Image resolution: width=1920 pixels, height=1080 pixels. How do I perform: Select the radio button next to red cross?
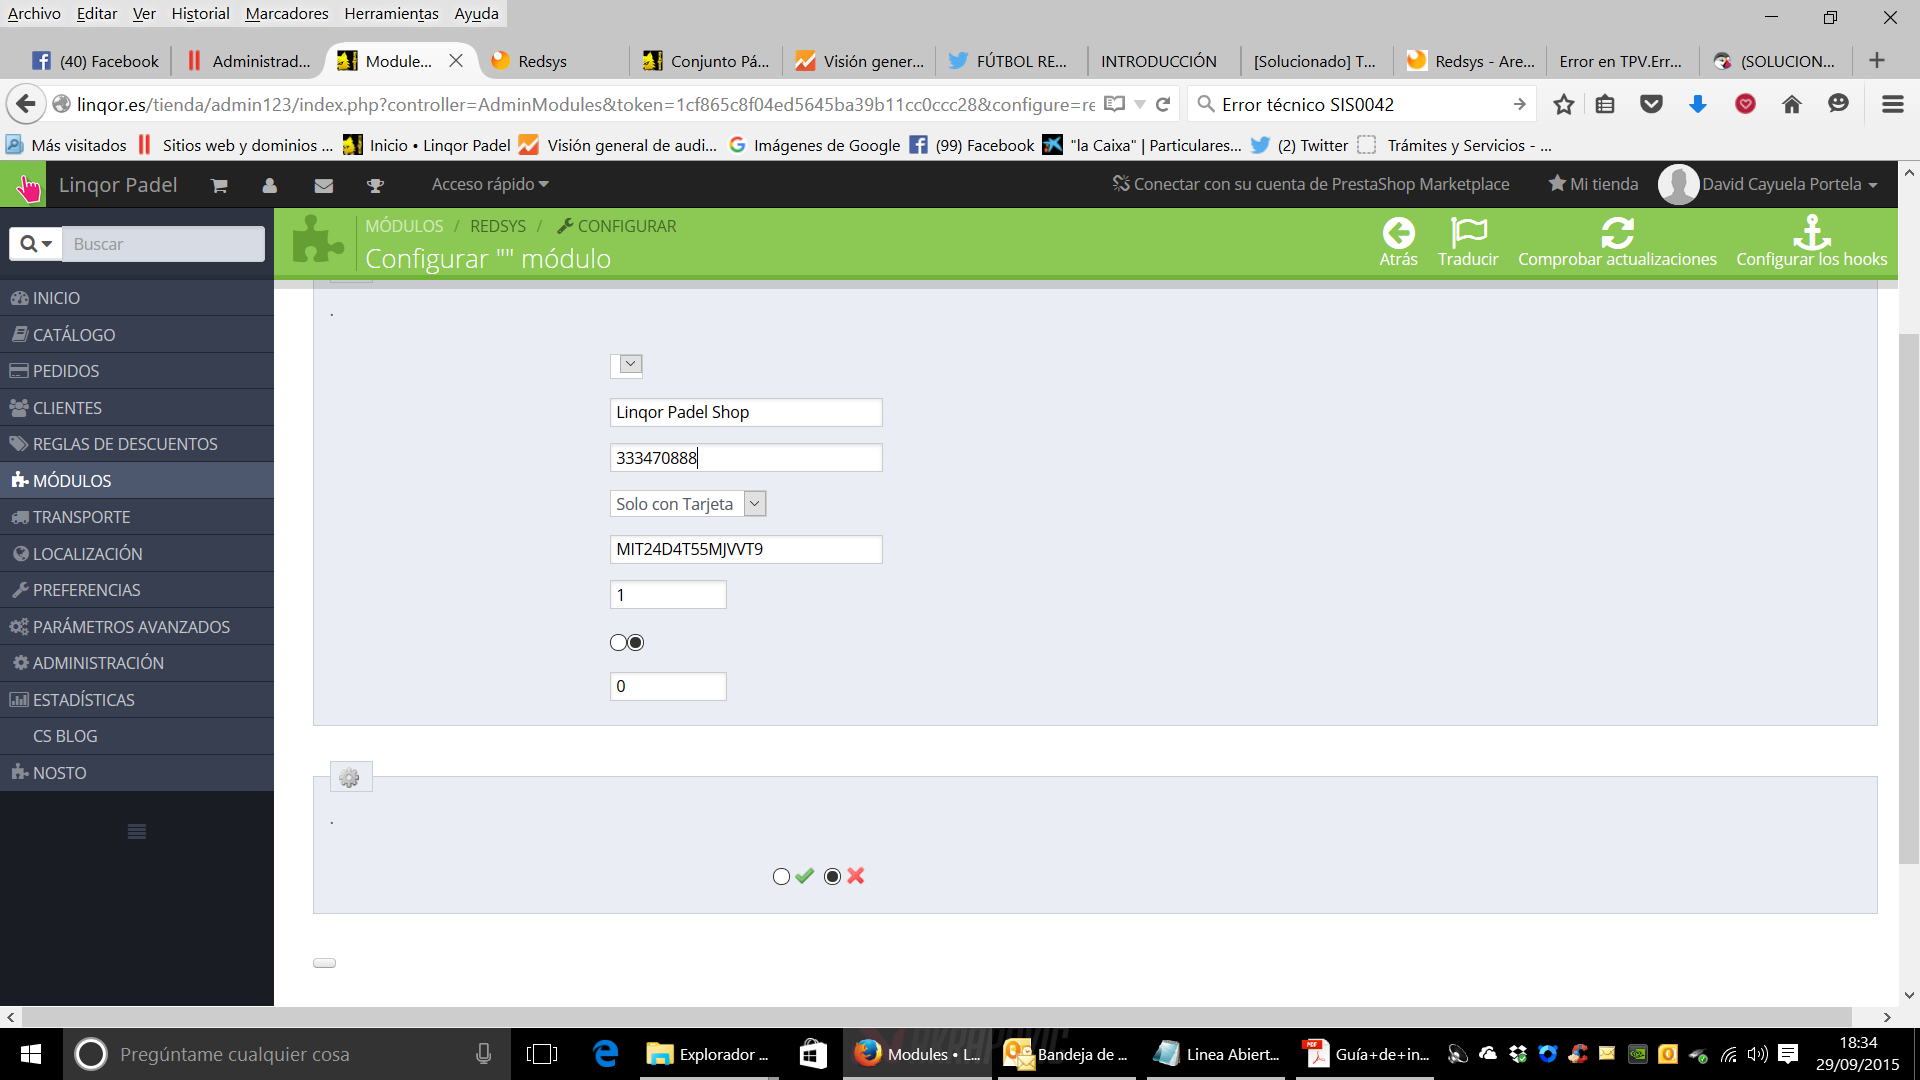coord(832,877)
